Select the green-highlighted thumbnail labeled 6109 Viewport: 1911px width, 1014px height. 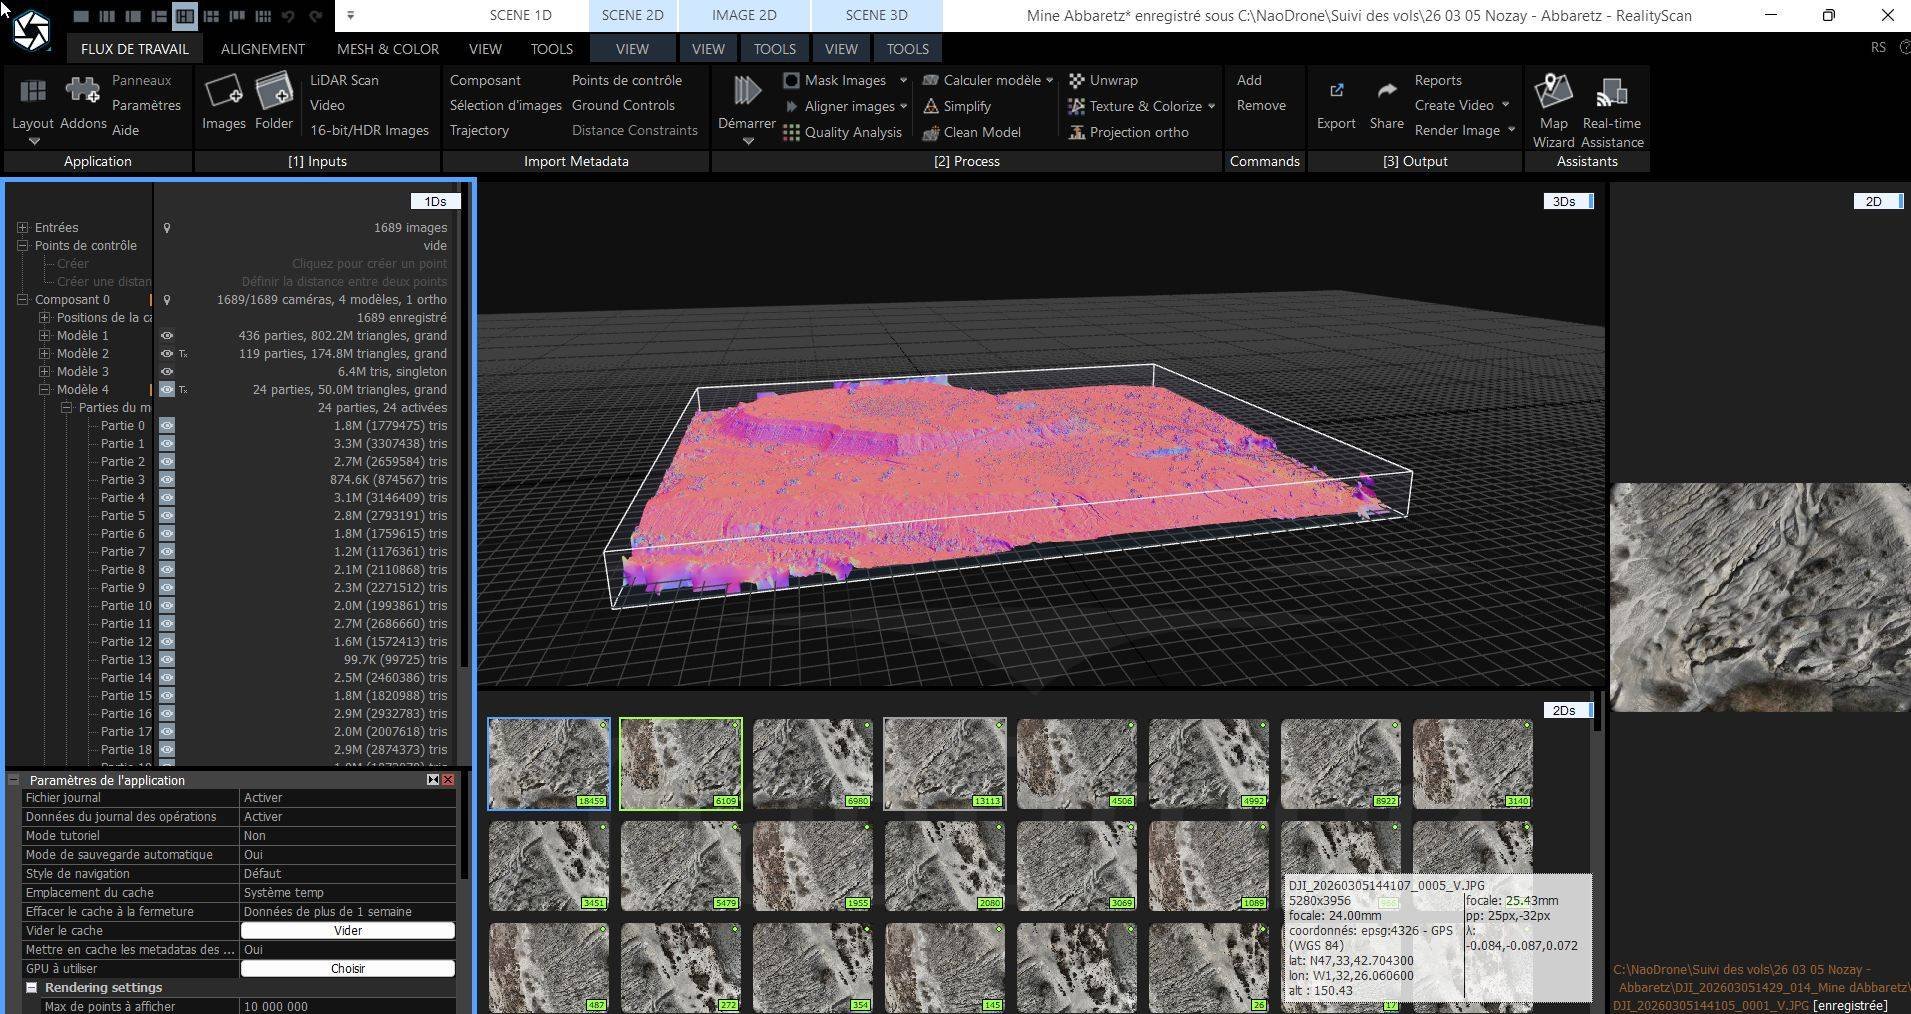click(x=680, y=763)
